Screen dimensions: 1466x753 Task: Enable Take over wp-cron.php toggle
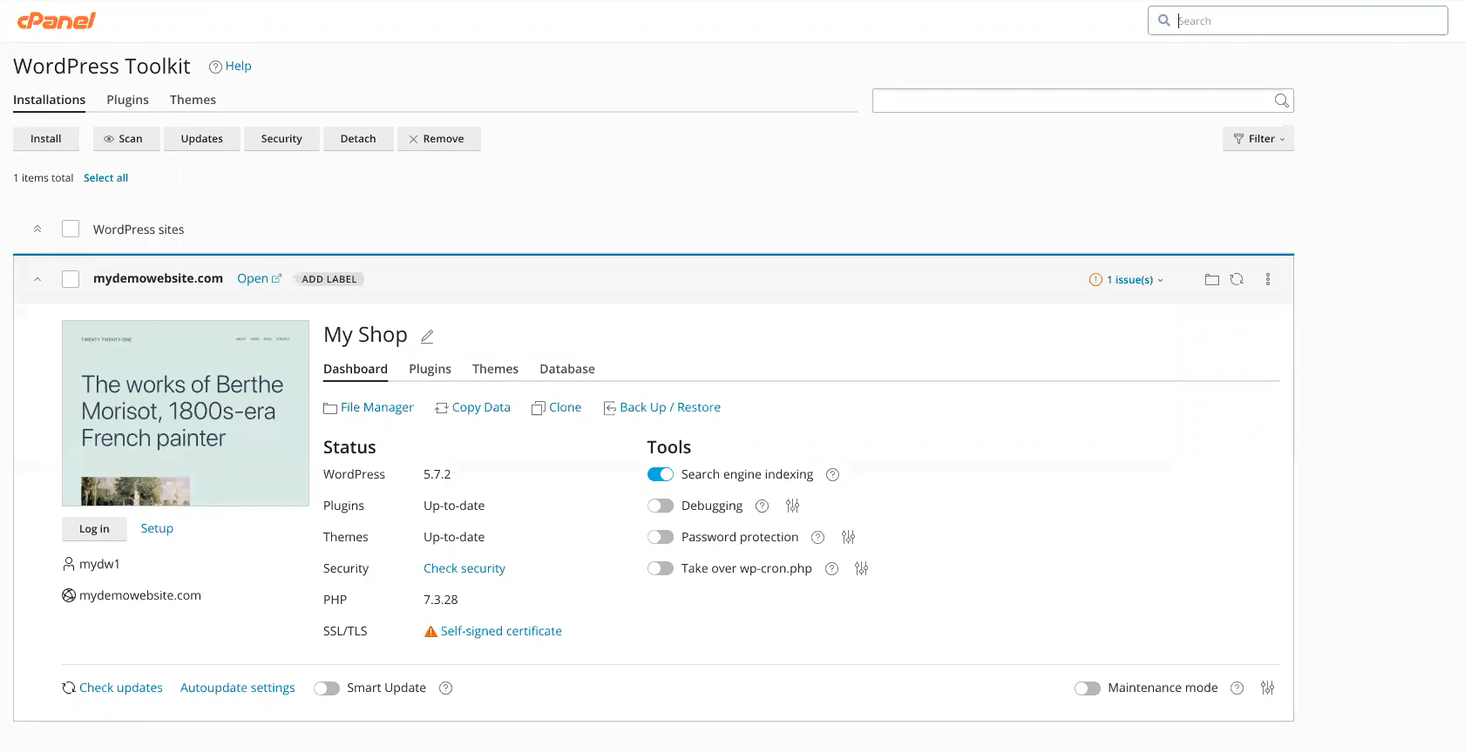pyautogui.click(x=660, y=569)
